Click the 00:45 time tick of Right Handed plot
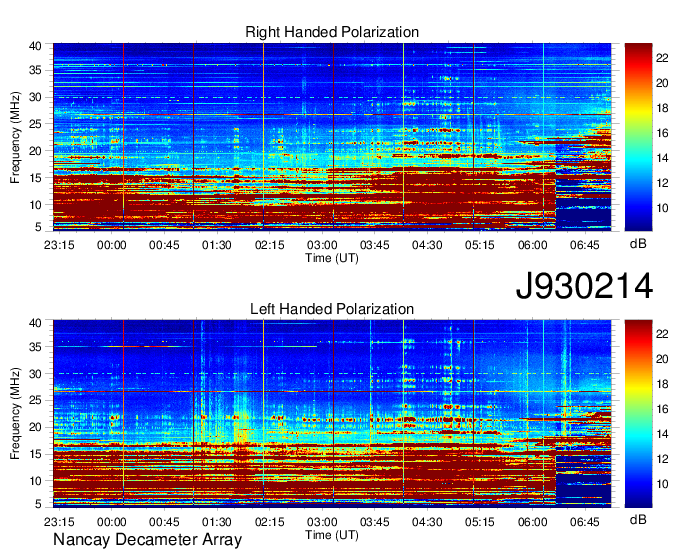680x552 pixels. [164, 245]
